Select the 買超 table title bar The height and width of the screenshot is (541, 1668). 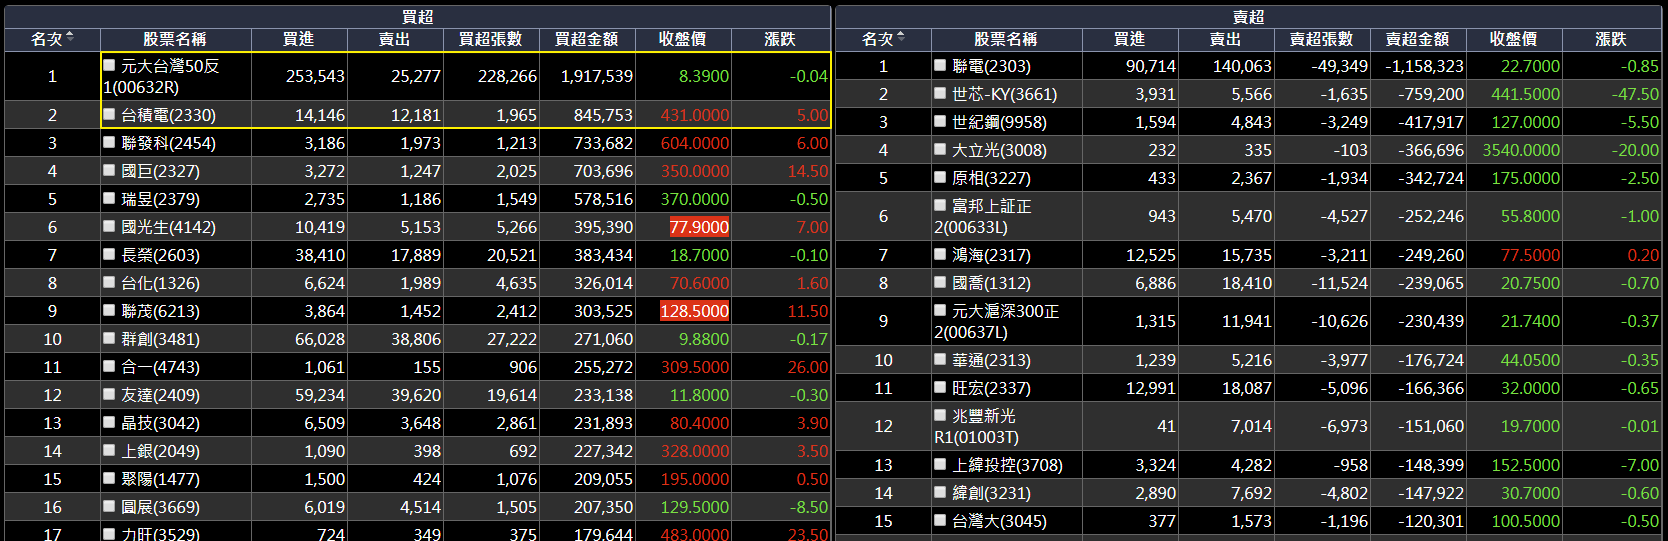tap(418, 17)
